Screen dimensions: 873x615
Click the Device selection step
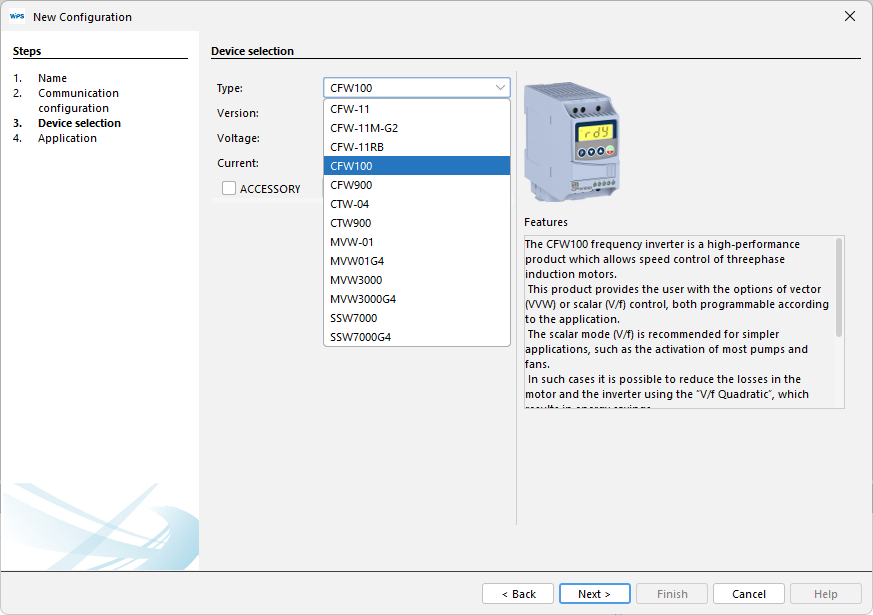pyautogui.click(x=79, y=123)
